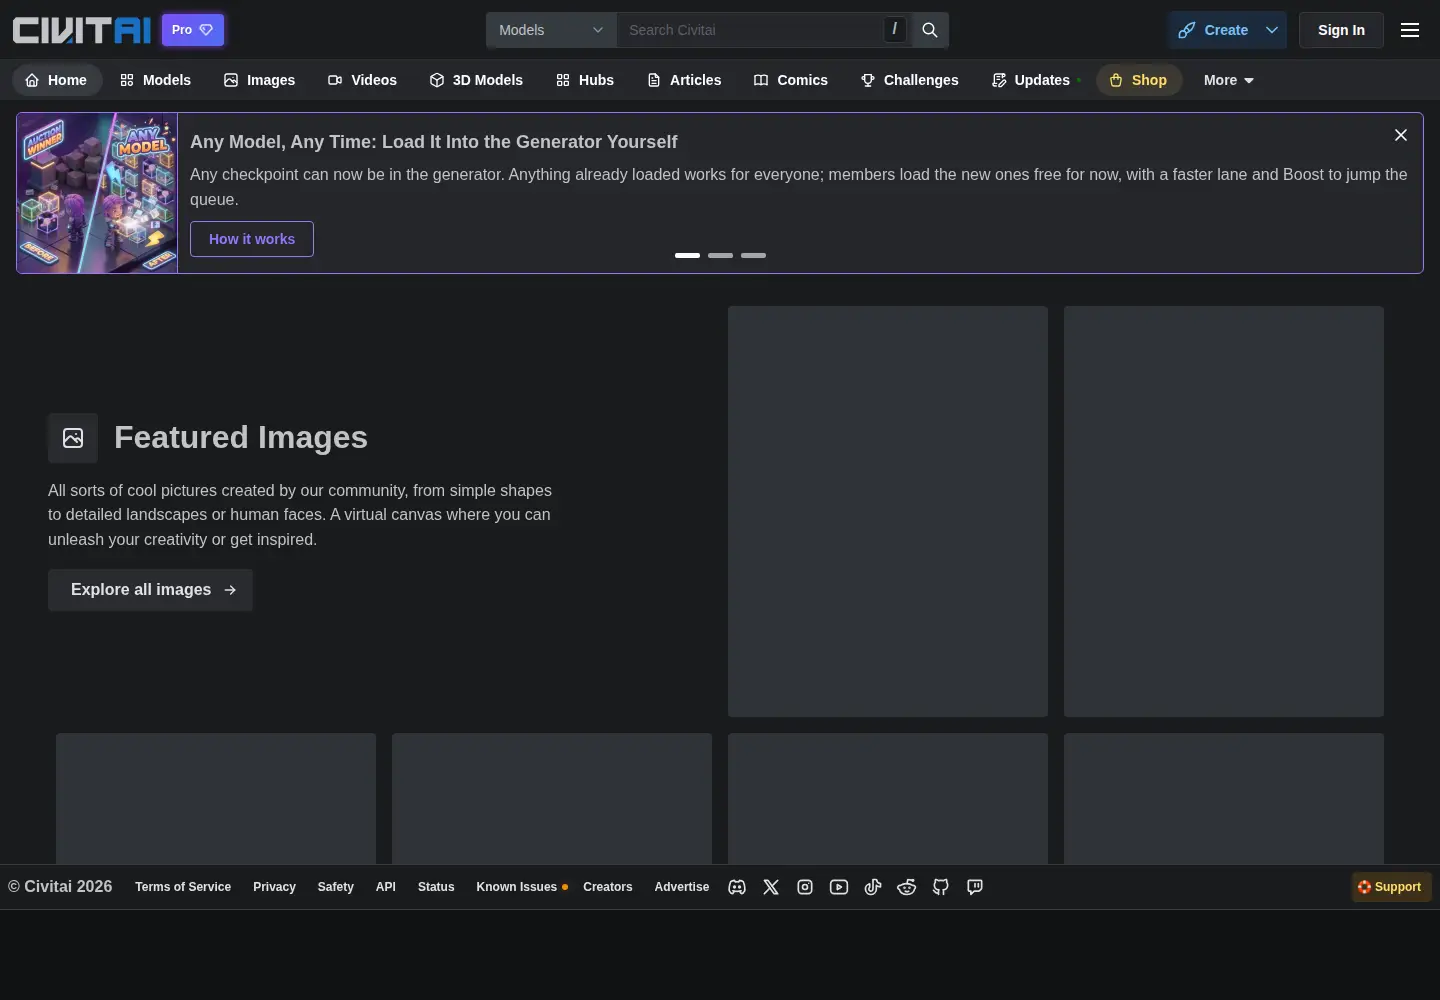This screenshot has height=1000, width=1440.
Task: Go to the Articles tab
Action: click(x=684, y=80)
